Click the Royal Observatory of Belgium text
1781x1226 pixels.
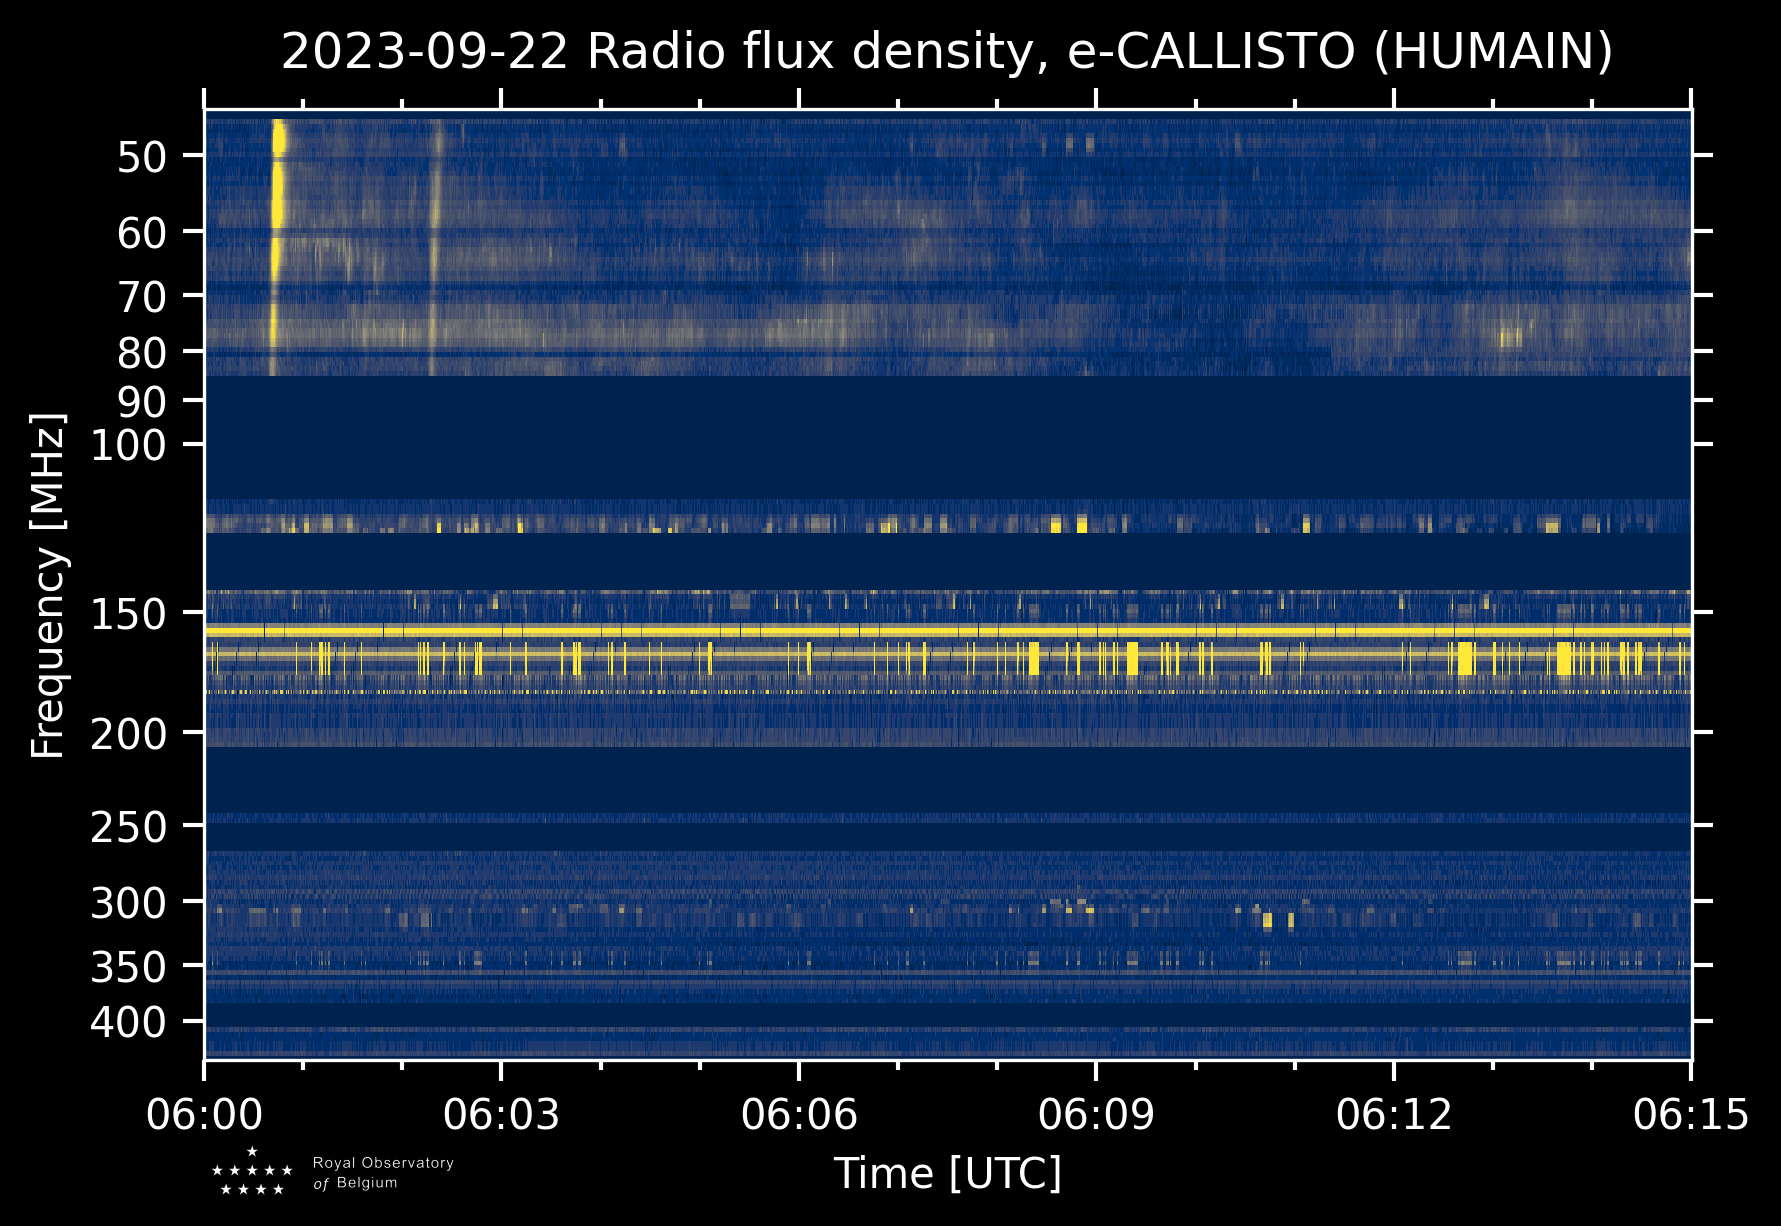point(383,1172)
